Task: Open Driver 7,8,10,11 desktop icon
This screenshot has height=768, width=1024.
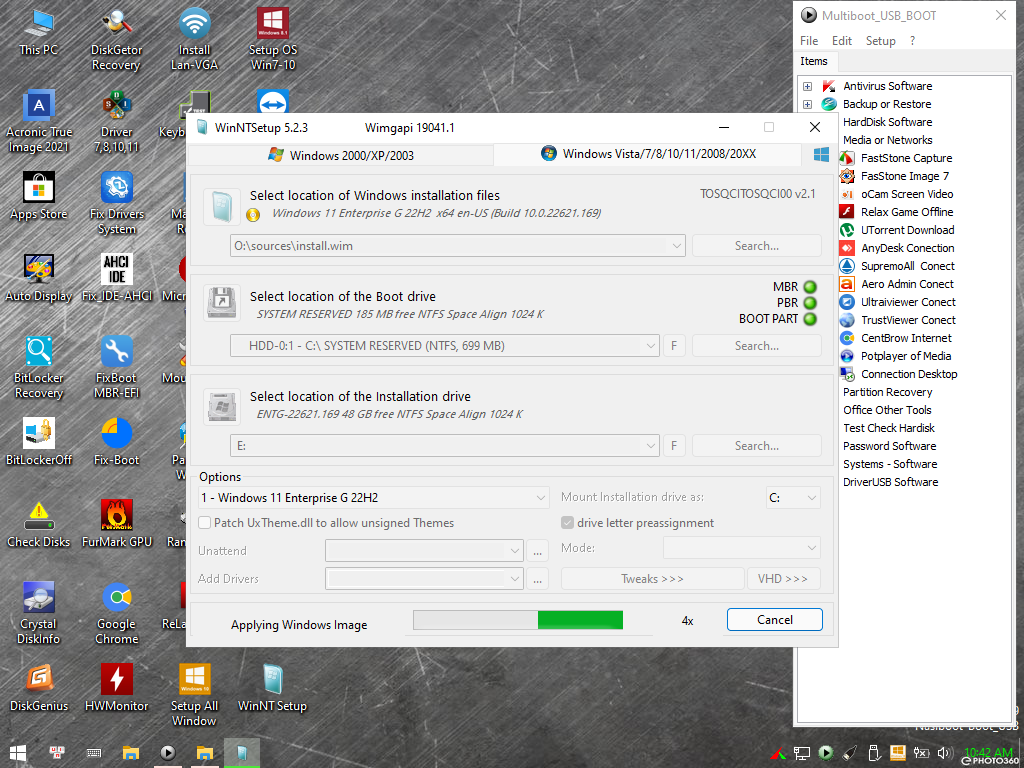Action: point(116,122)
